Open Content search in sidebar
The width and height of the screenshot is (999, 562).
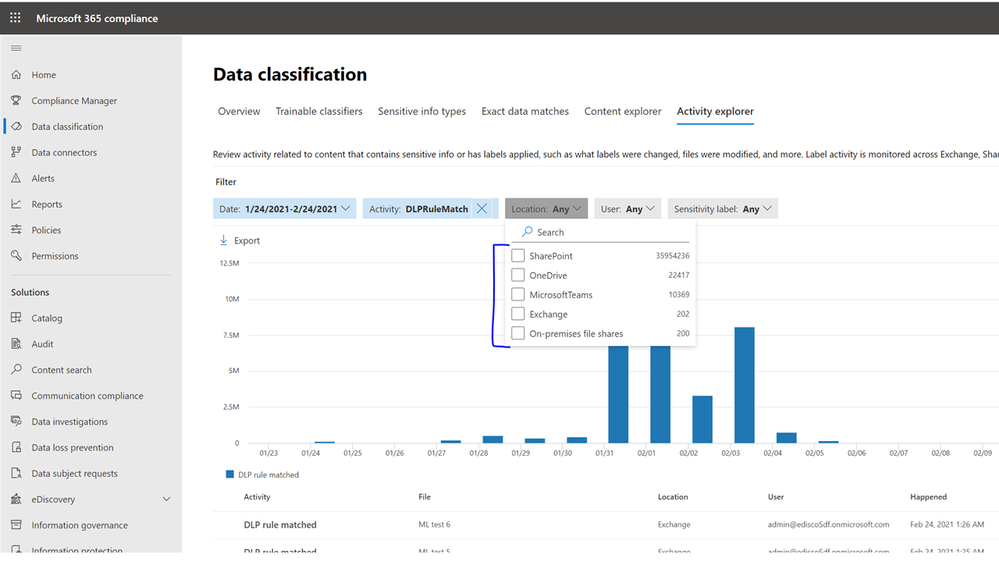click(x=61, y=369)
